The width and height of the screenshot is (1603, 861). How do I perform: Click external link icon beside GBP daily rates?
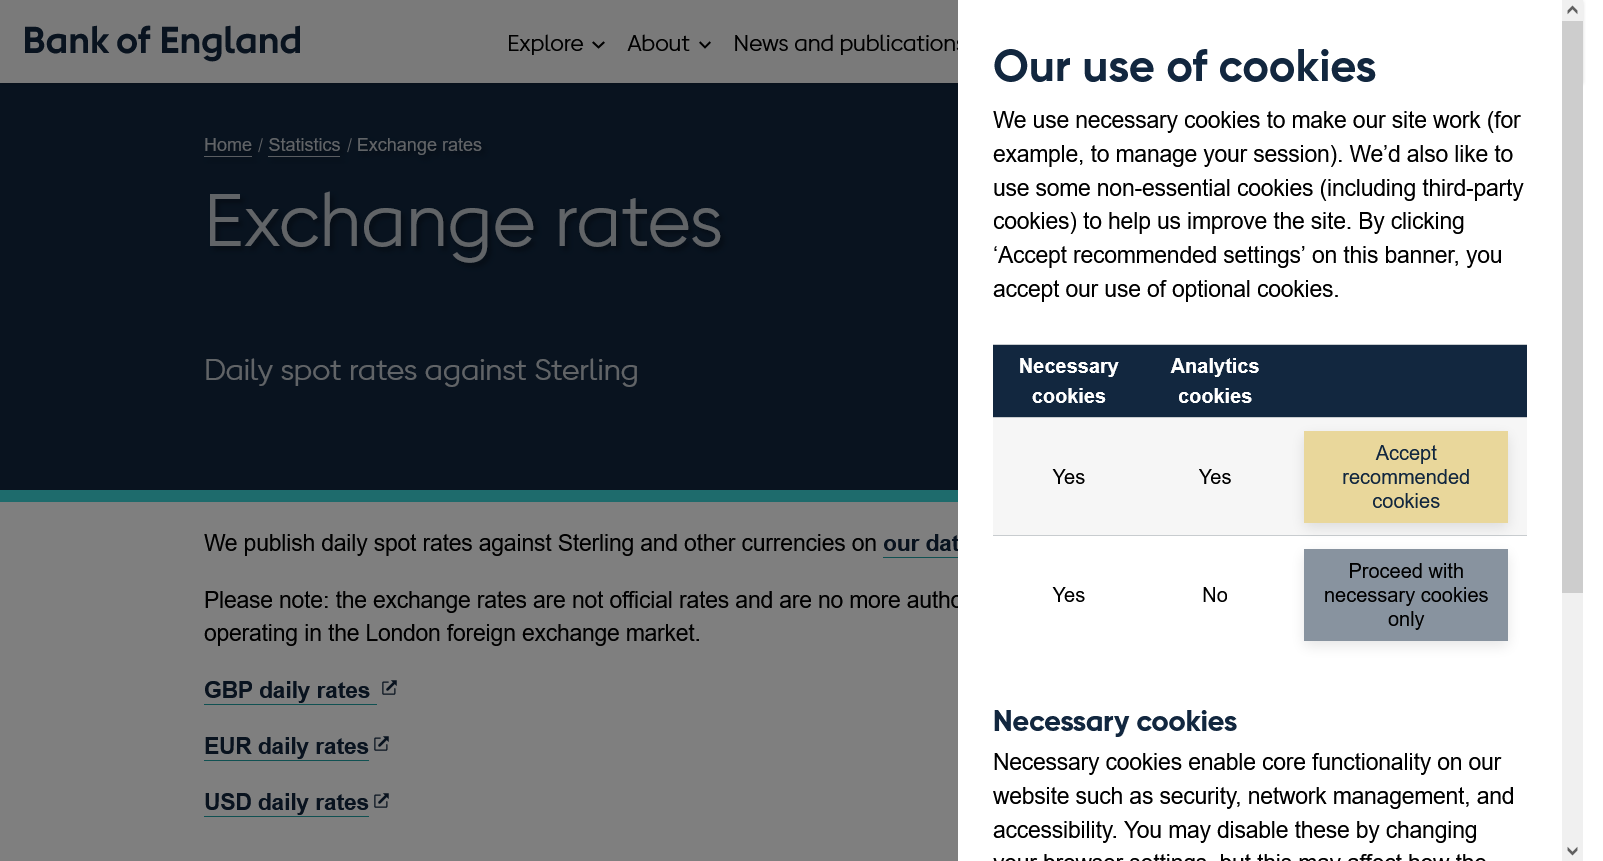click(x=390, y=688)
